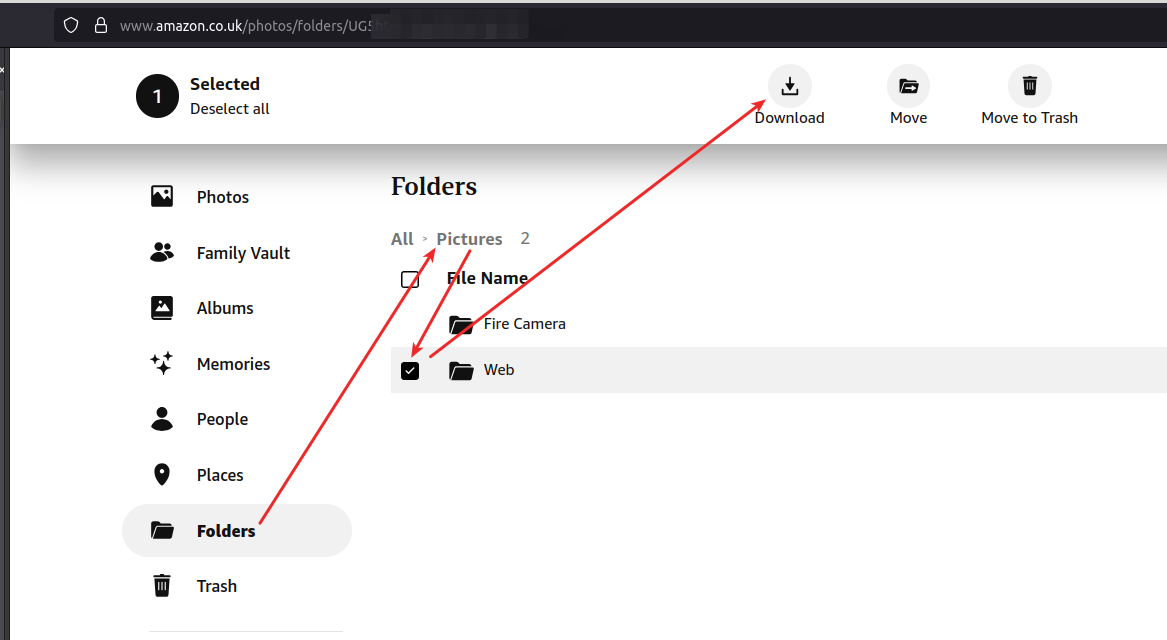Screen dimensions: 1167x640
Task: Click the selected count badge showing 1
Action: click(x=157, y=96)
